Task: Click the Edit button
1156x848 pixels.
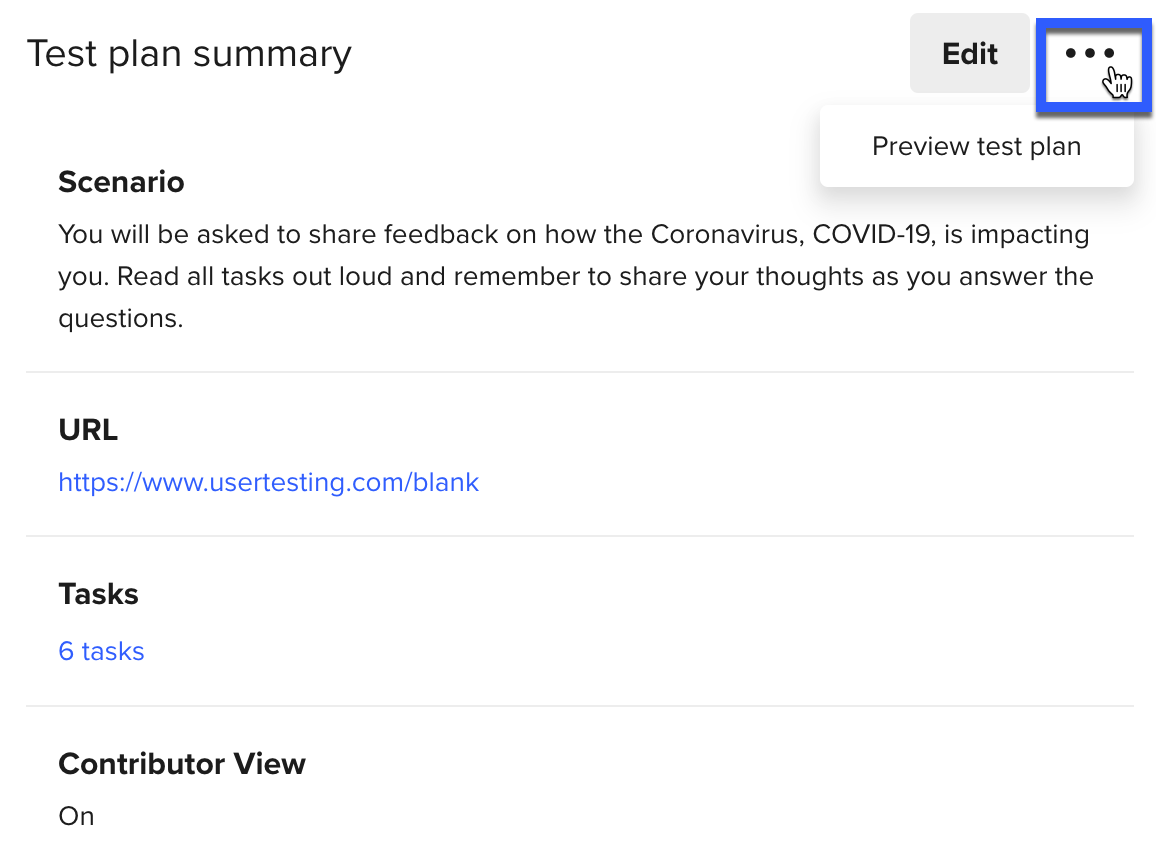Action: tap(969, 53)
